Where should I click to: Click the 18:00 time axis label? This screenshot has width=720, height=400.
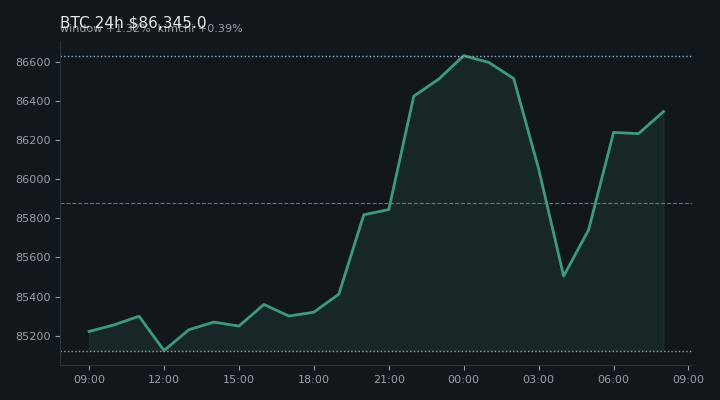pos(314,379)
